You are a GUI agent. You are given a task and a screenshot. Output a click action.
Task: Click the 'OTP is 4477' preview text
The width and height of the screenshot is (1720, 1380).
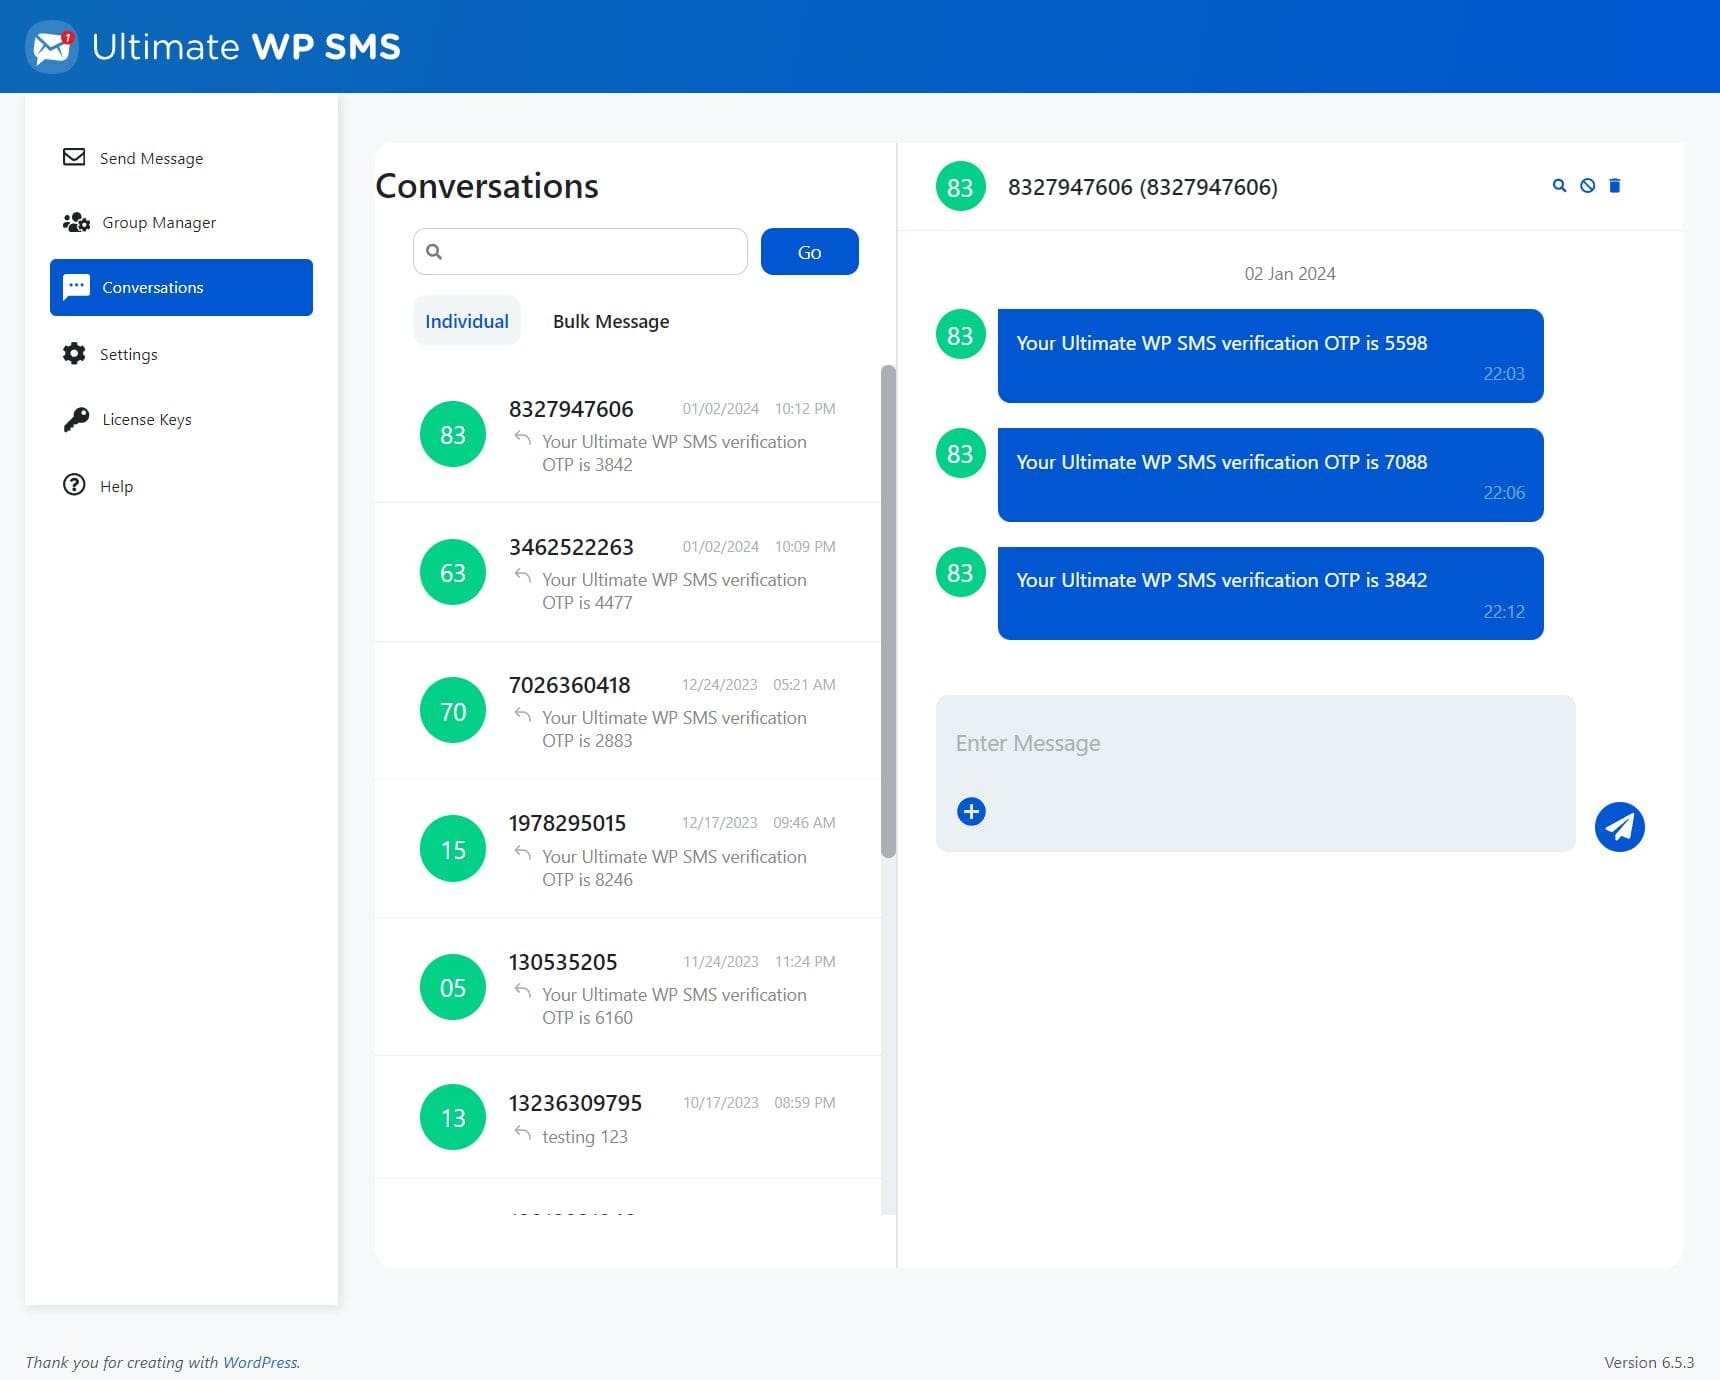point(587,603)
